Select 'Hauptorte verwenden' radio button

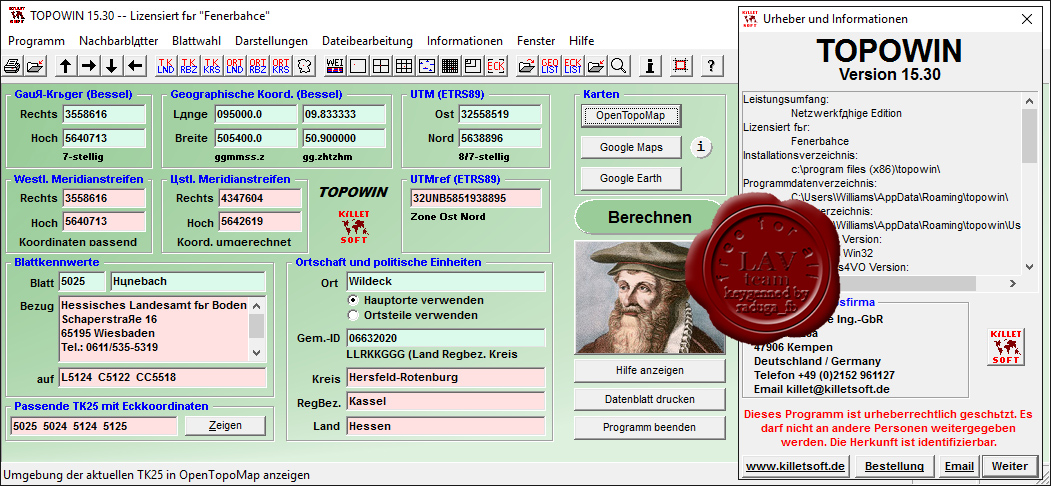click(x=353, y=300)
